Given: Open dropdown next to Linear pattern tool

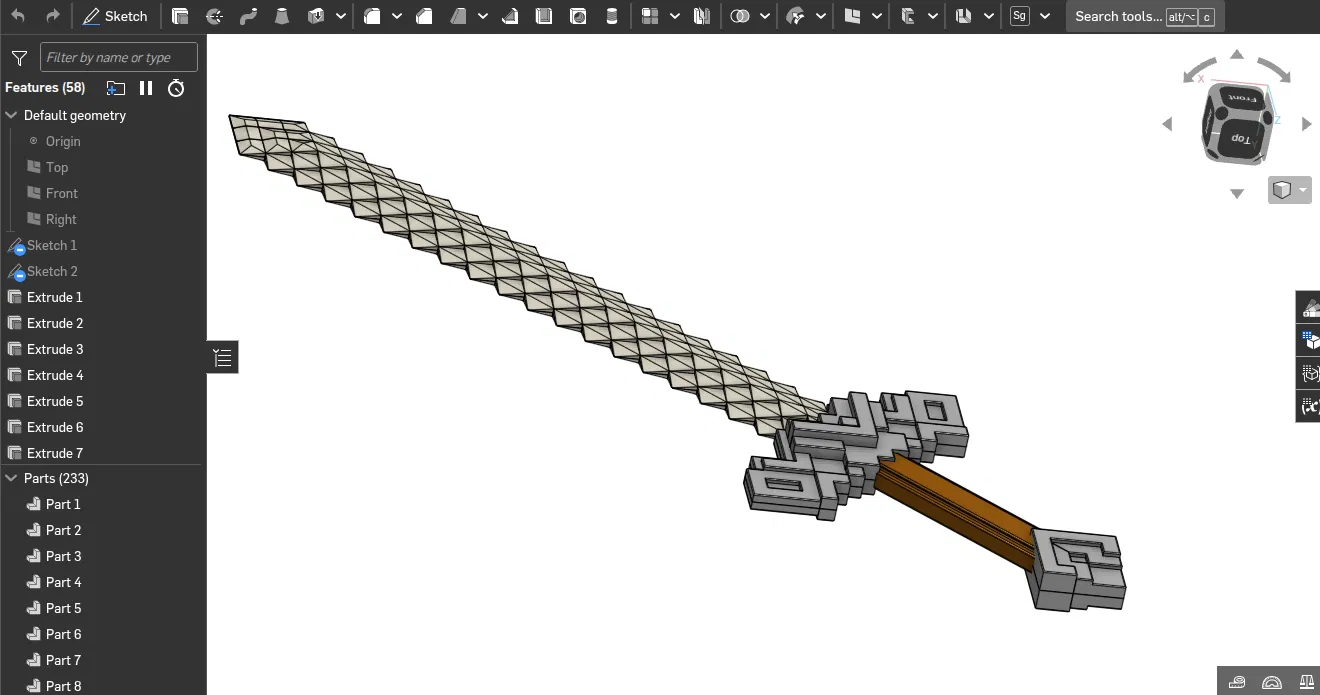Looking at the screenshot, I should pos(675,16).
